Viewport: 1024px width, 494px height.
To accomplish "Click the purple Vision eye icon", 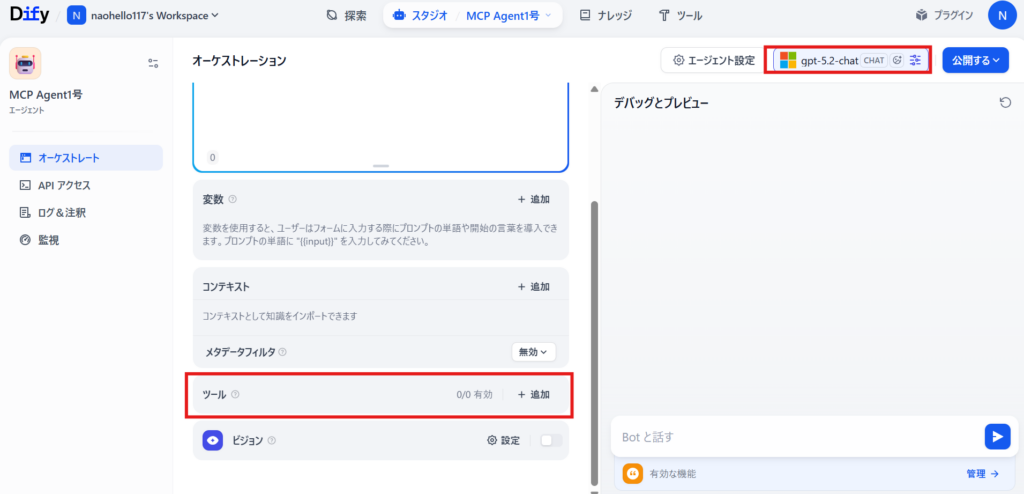I will click(212, 440).
